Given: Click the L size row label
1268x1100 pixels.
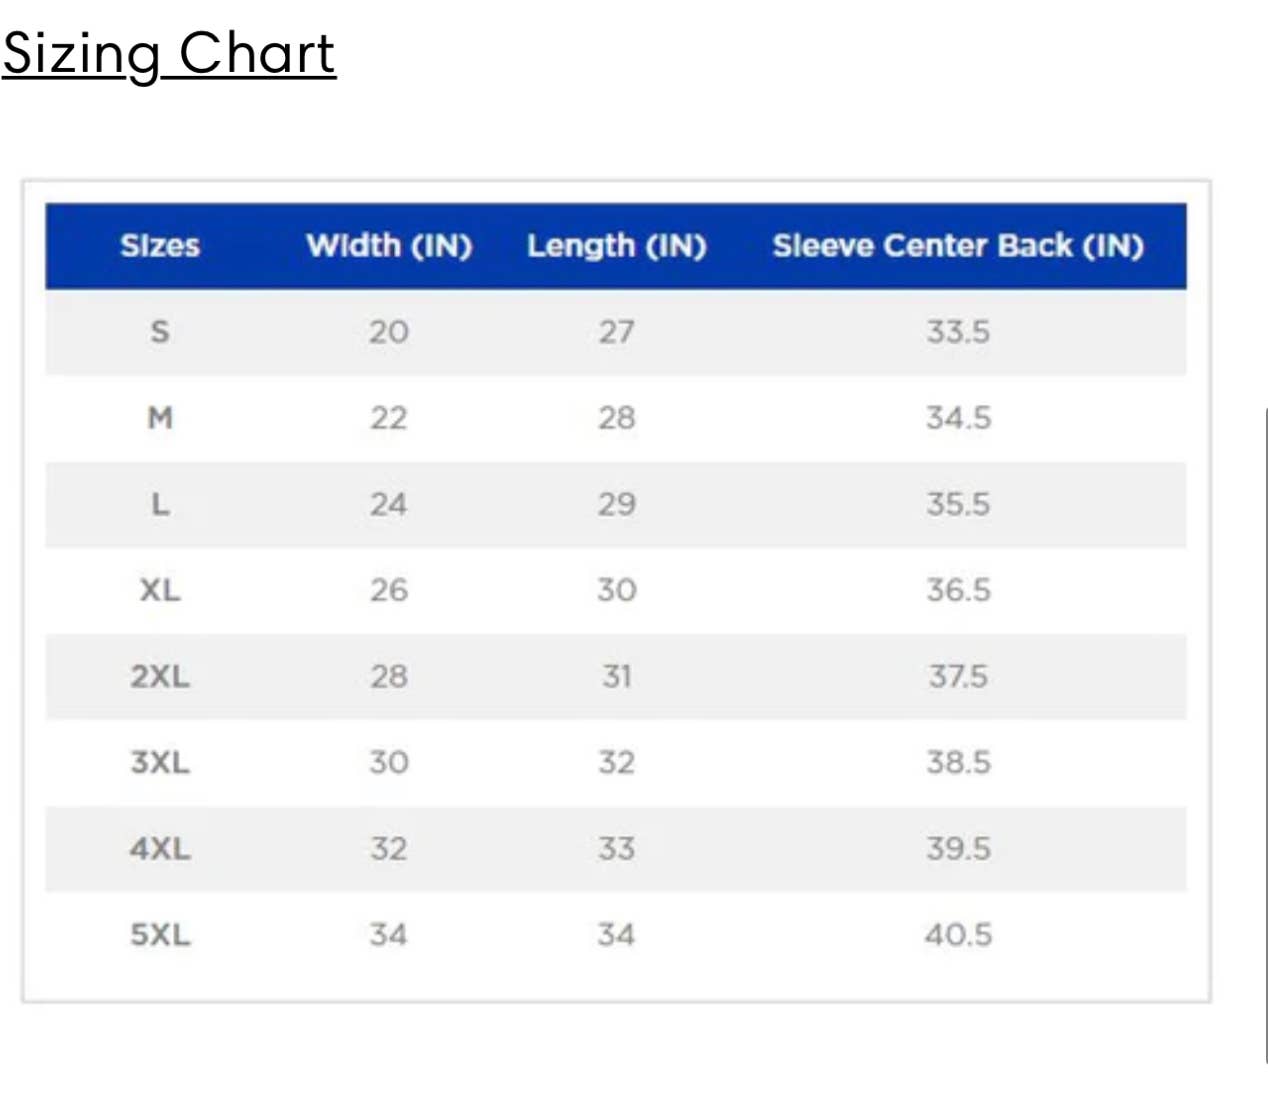Looking at the screenshot, I should pyautogui.click(x=160, y=504).
